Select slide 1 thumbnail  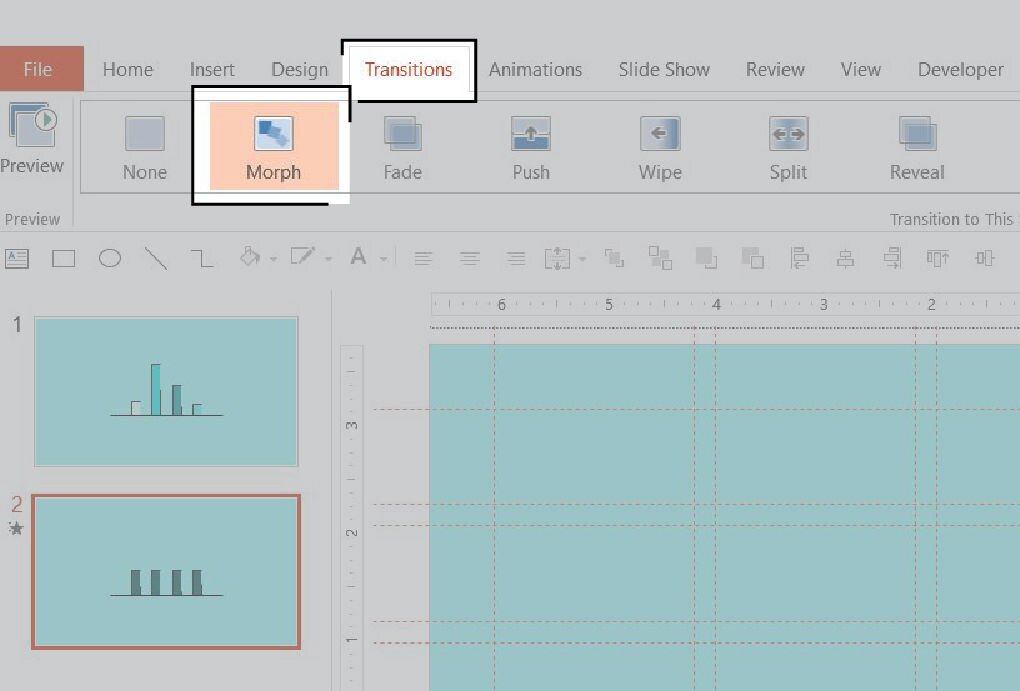[x=166, y=391]
